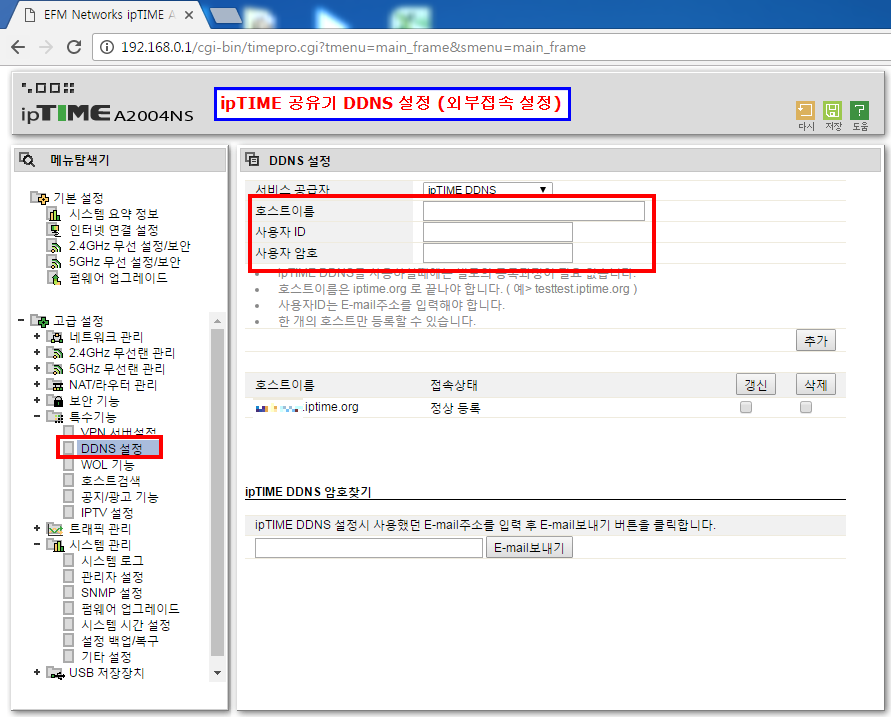This screenshot has width=891, height=717.
Task: Select DDNS 설정 in the sidebar menu
Action: (110, 447)
